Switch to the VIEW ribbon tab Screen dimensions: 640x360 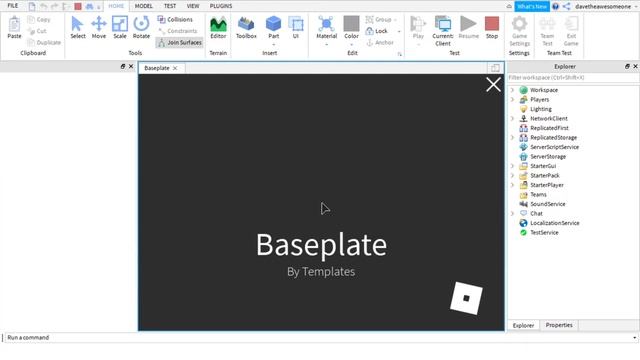point(193,6)
